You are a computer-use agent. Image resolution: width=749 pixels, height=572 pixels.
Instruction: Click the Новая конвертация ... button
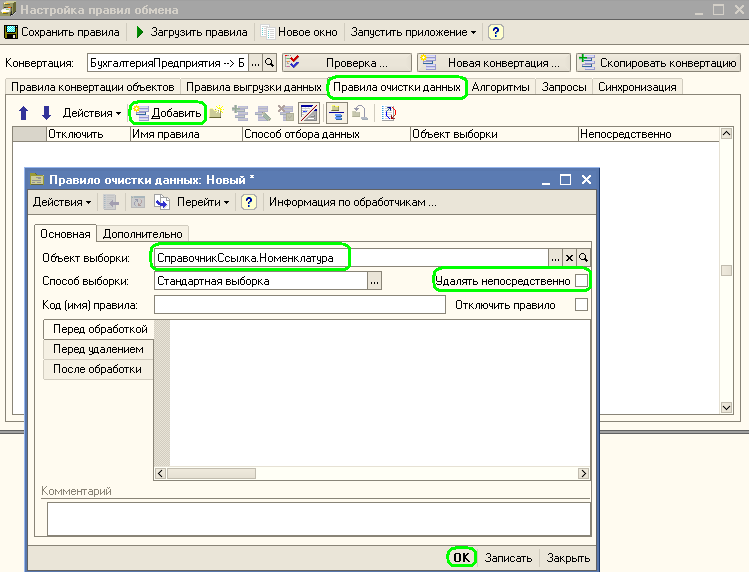494,63
